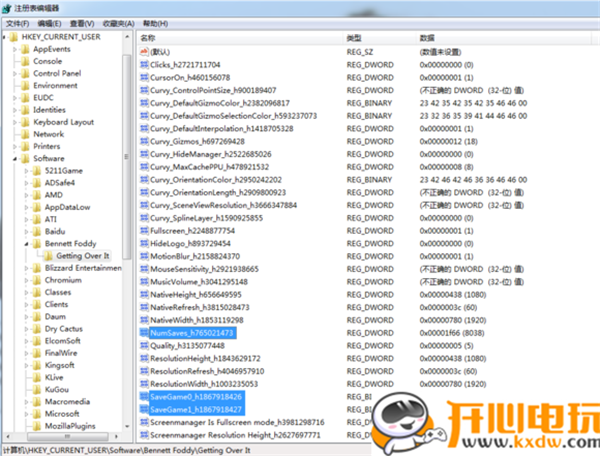600x456 pixels.
Task: Click the Software folder icon
Action: (25, 158)
